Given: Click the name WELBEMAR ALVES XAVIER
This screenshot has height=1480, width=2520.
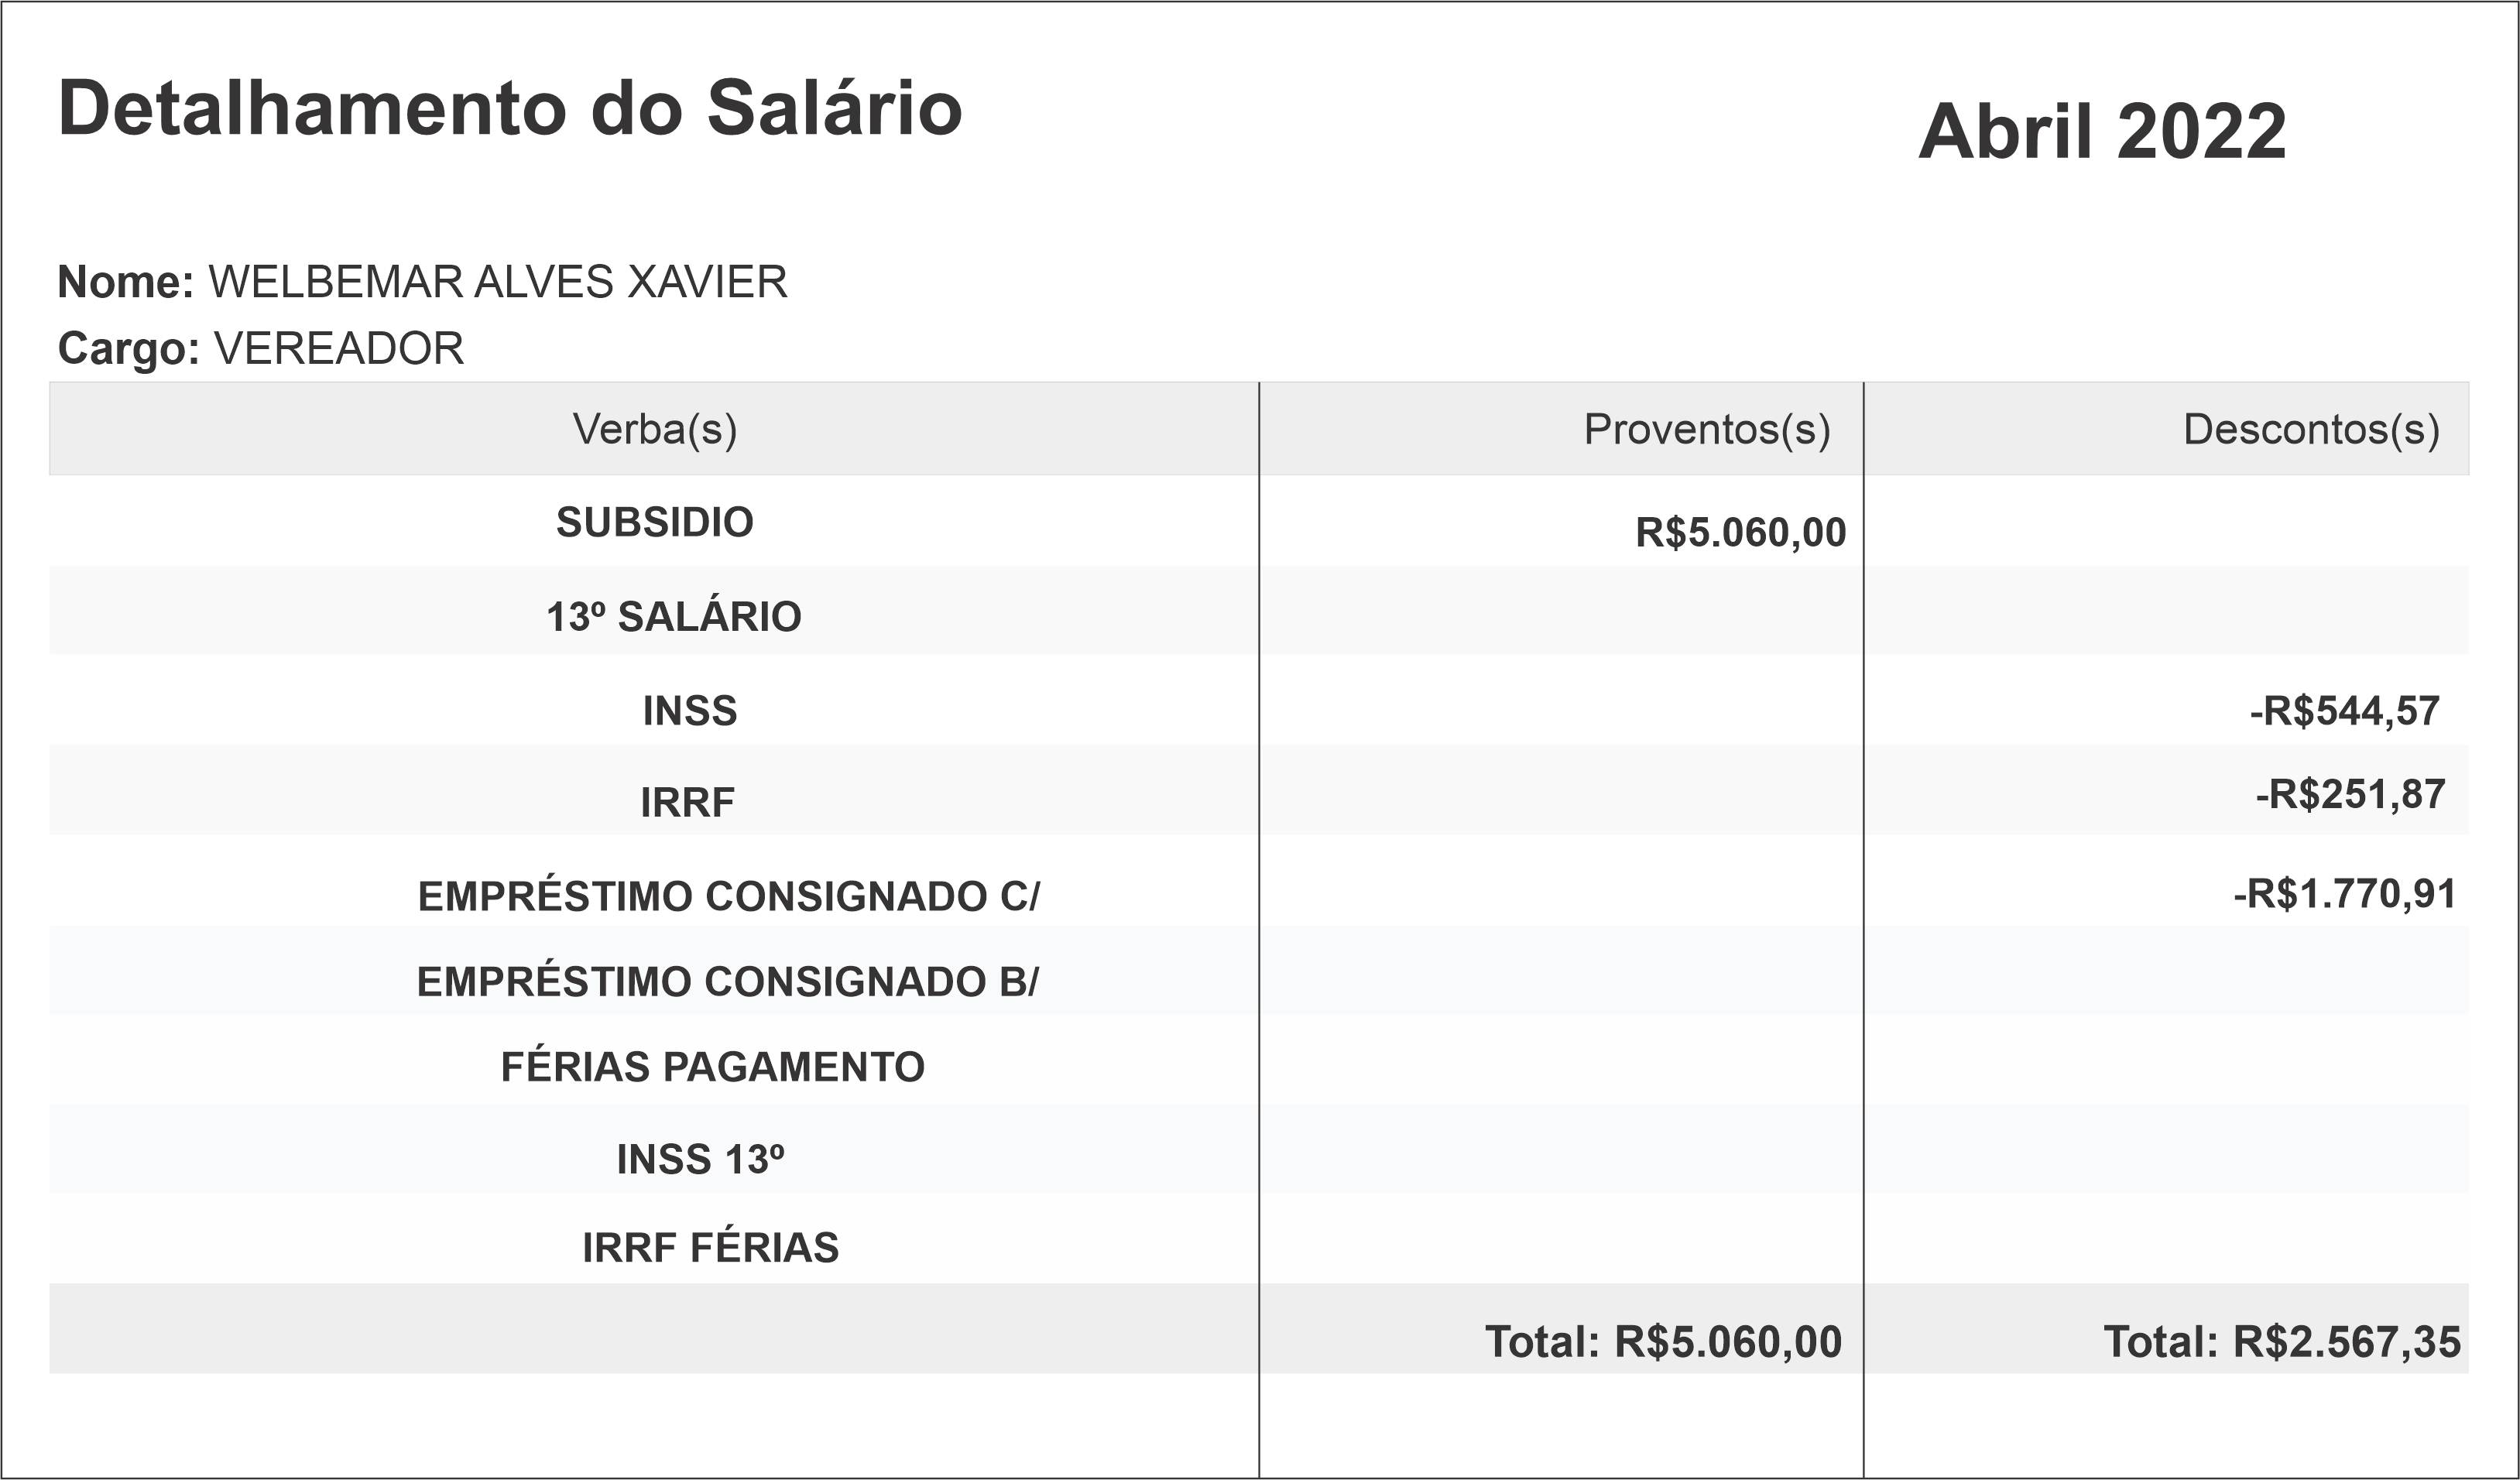Looking at the screenshot, I should (x=497, y=282).
